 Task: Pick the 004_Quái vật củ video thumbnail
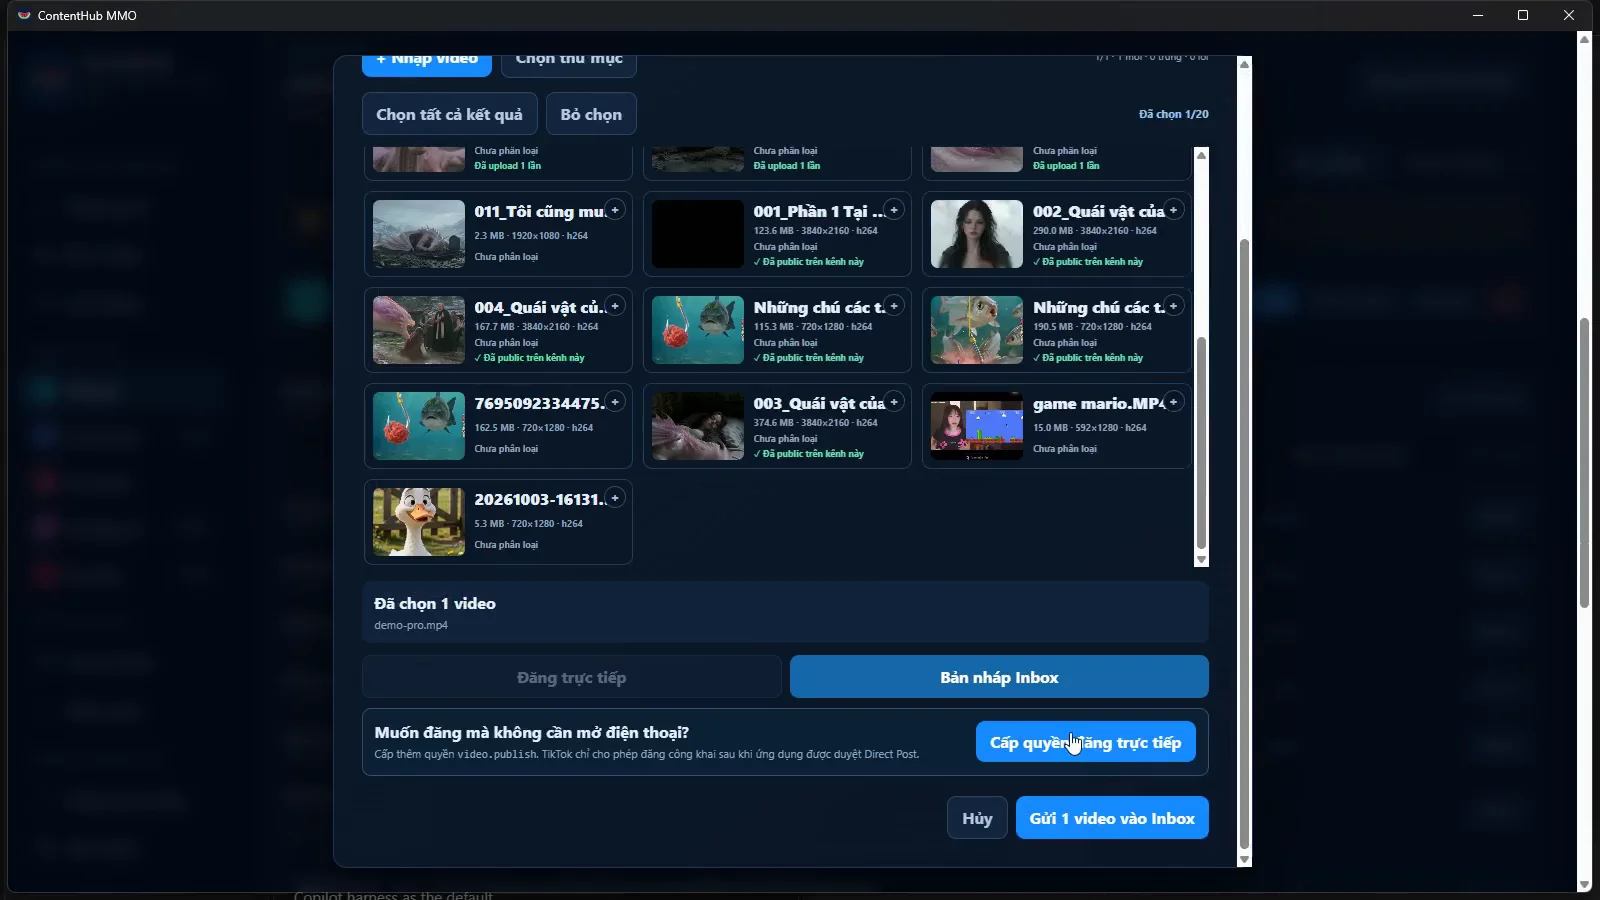pyautogui.click(x=419, y=330)
